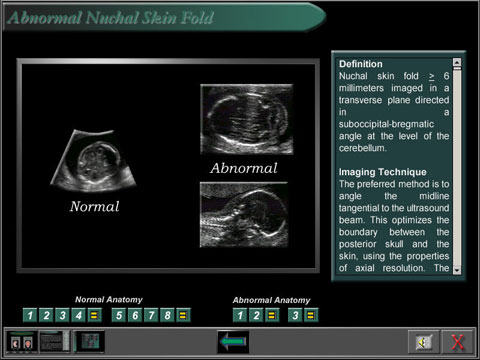Click the definition panel scroll down arrow
Viewport: 480px width, 360px height.
pos(457,270)
